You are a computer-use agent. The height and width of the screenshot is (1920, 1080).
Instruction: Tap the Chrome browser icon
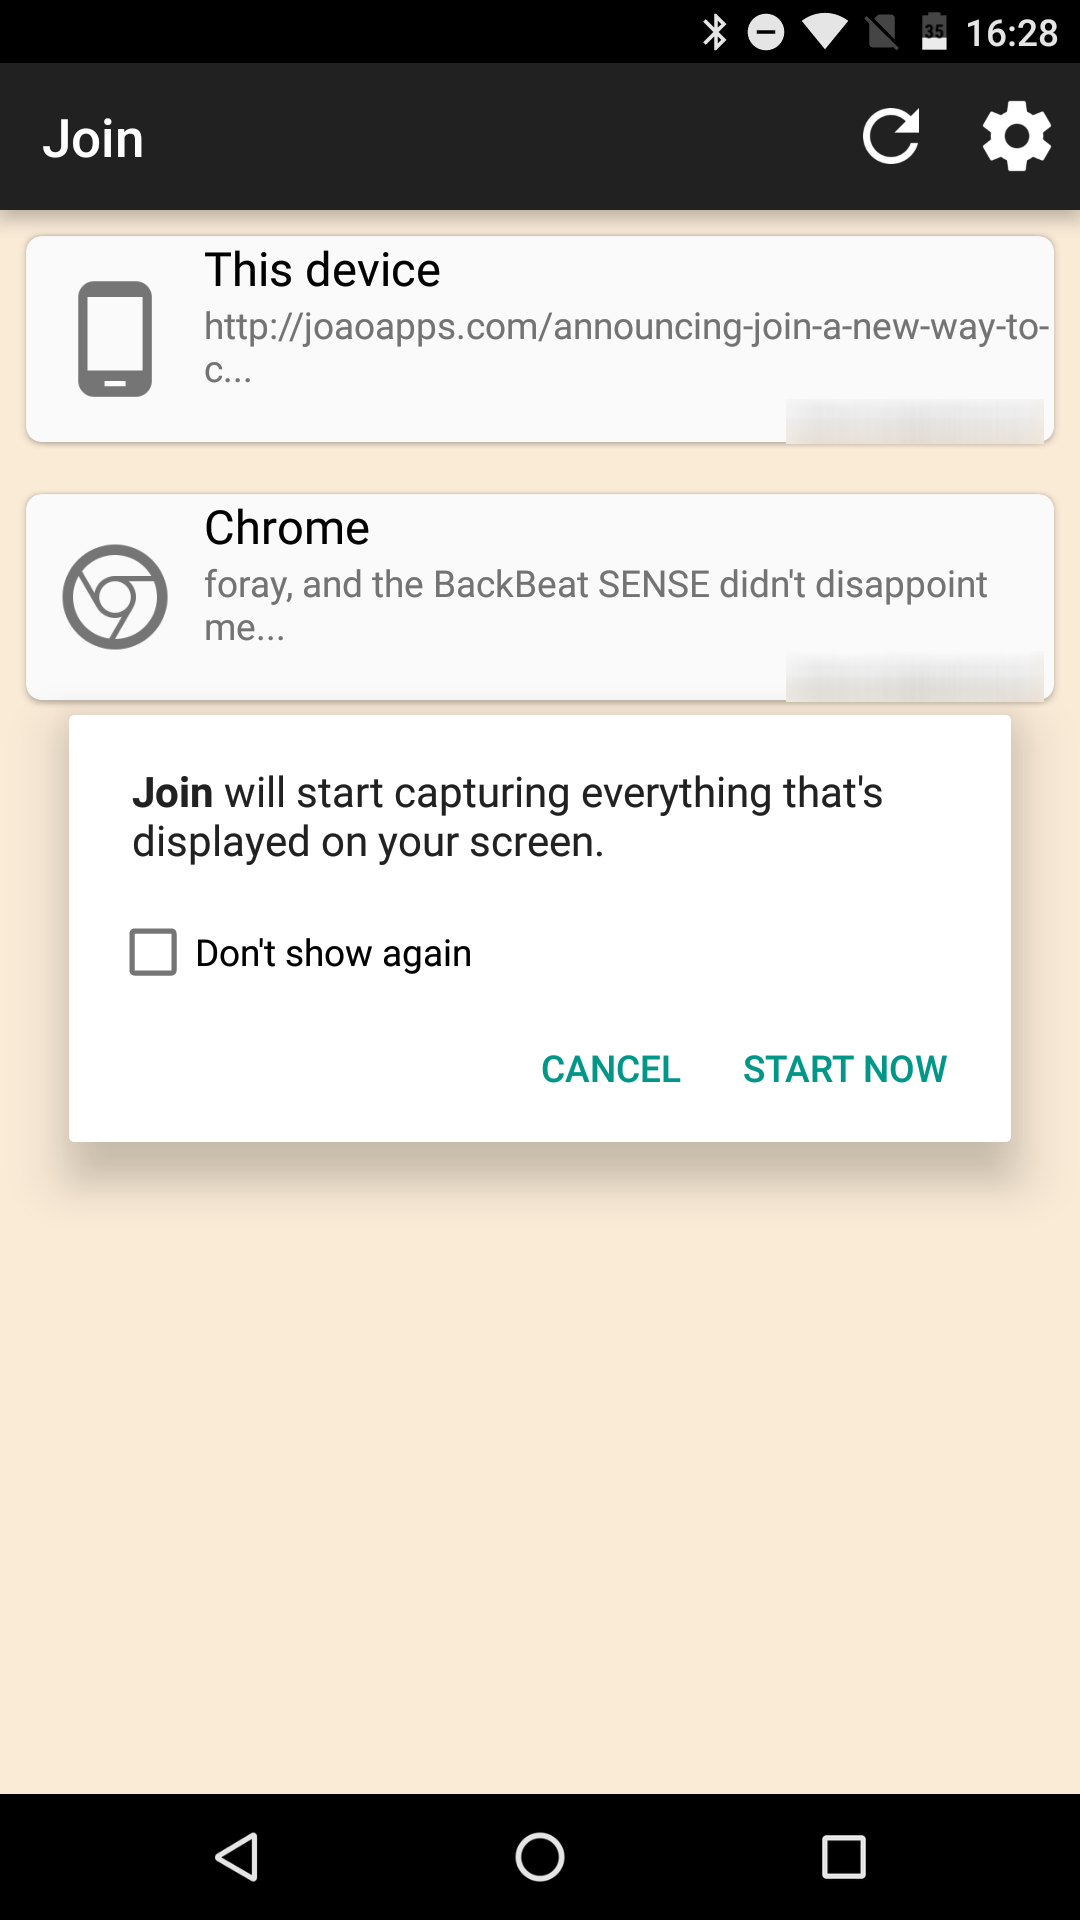click(x=115, y=597)
